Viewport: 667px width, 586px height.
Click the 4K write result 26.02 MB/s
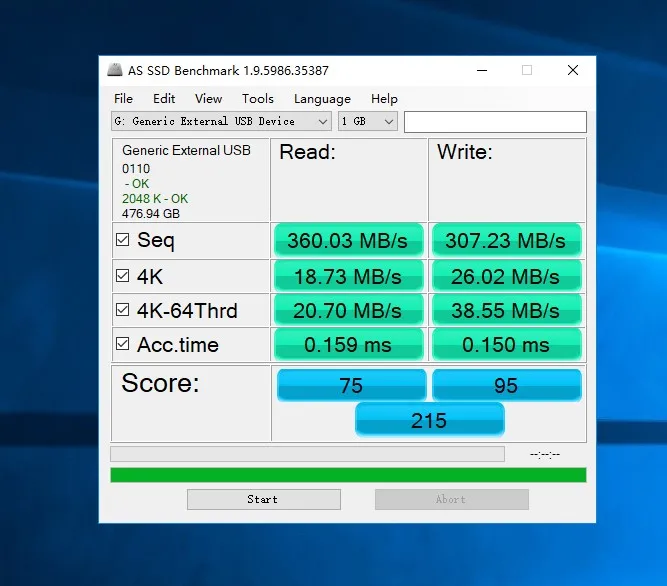[507, 276]
